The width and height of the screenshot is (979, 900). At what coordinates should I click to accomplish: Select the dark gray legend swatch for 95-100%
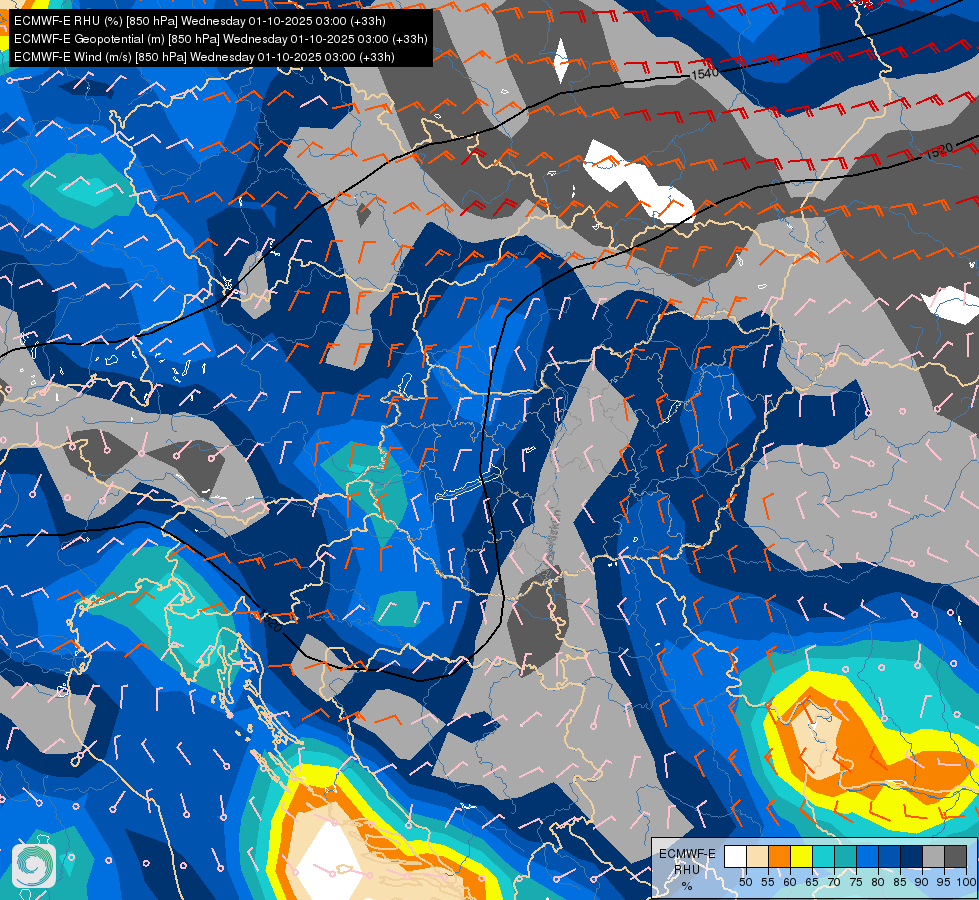point(955,856)
